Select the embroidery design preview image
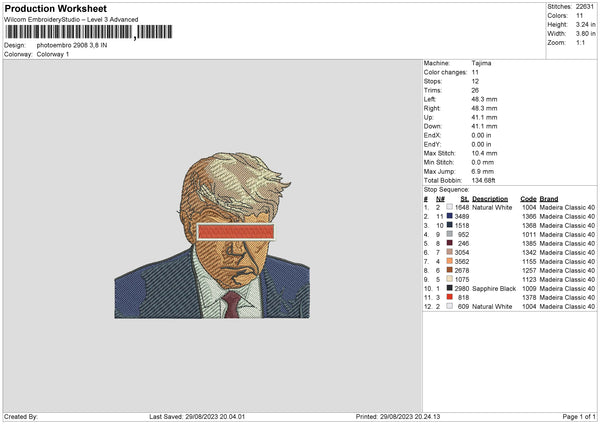The image size is (600, 424). 212,235
